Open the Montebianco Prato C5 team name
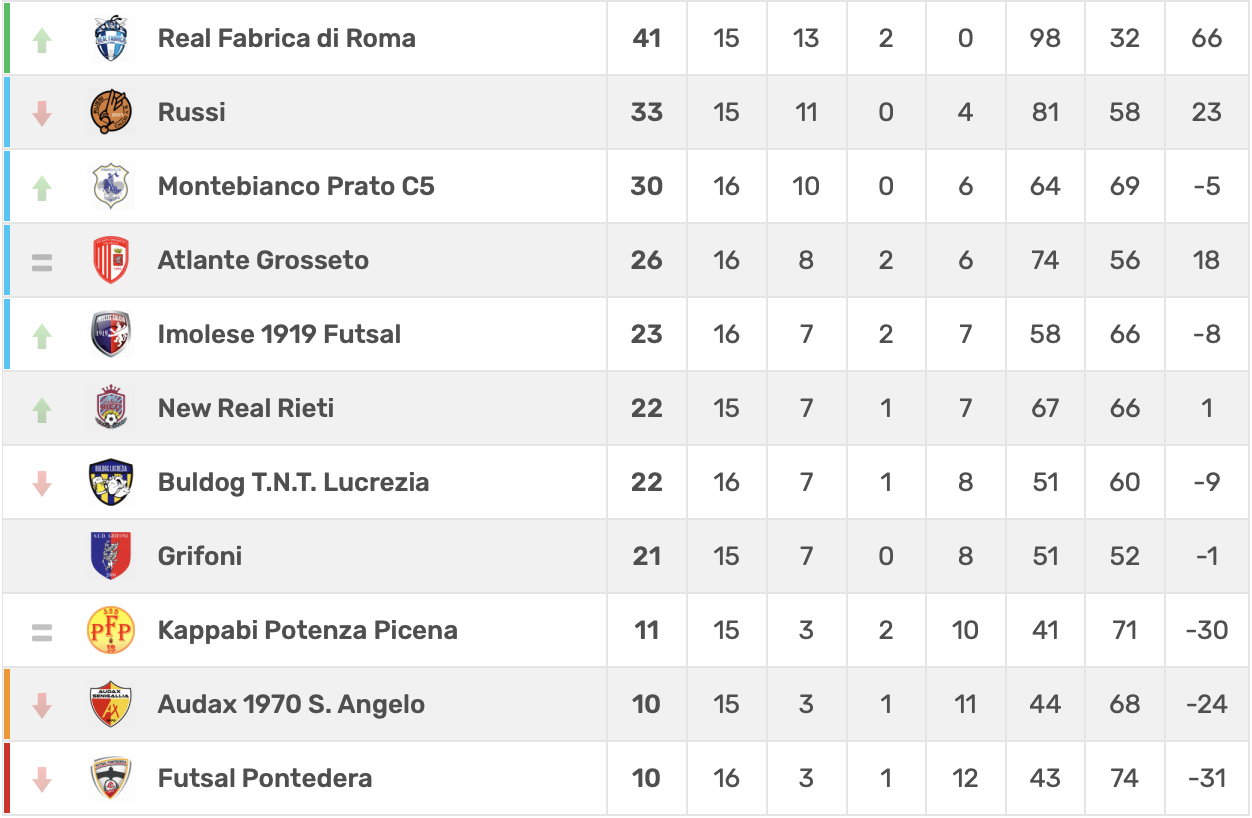The image size is (1252, 818). 296,186
